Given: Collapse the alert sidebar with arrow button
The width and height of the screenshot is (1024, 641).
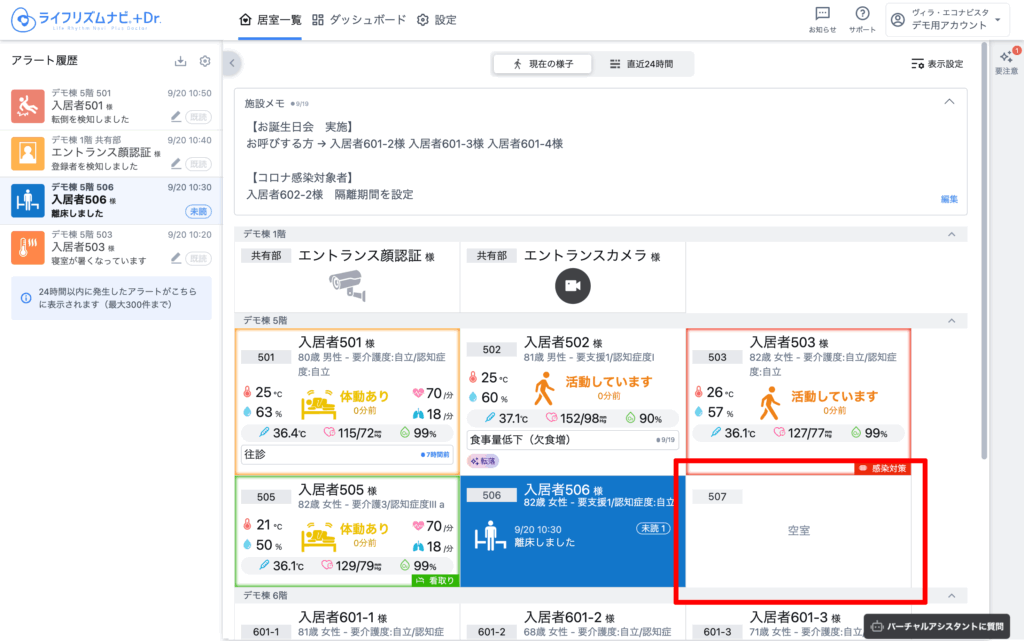Looking at the screenshot, I should tap(231, 63).
